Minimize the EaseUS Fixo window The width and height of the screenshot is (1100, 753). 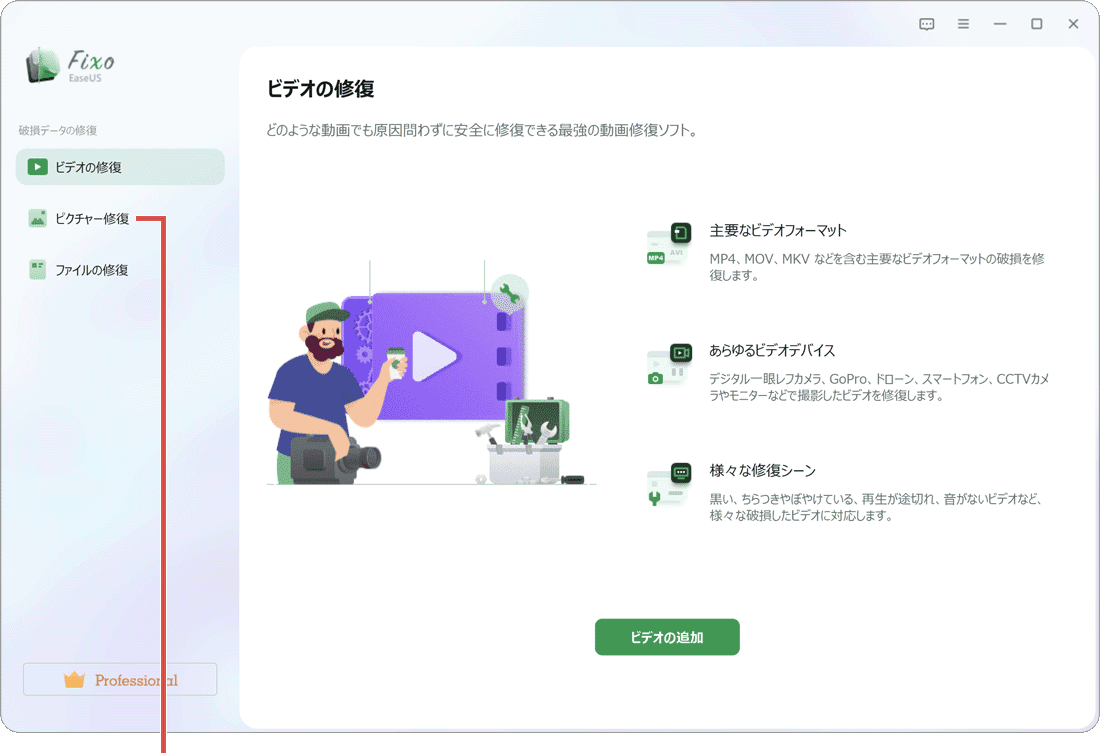point(999,23)
